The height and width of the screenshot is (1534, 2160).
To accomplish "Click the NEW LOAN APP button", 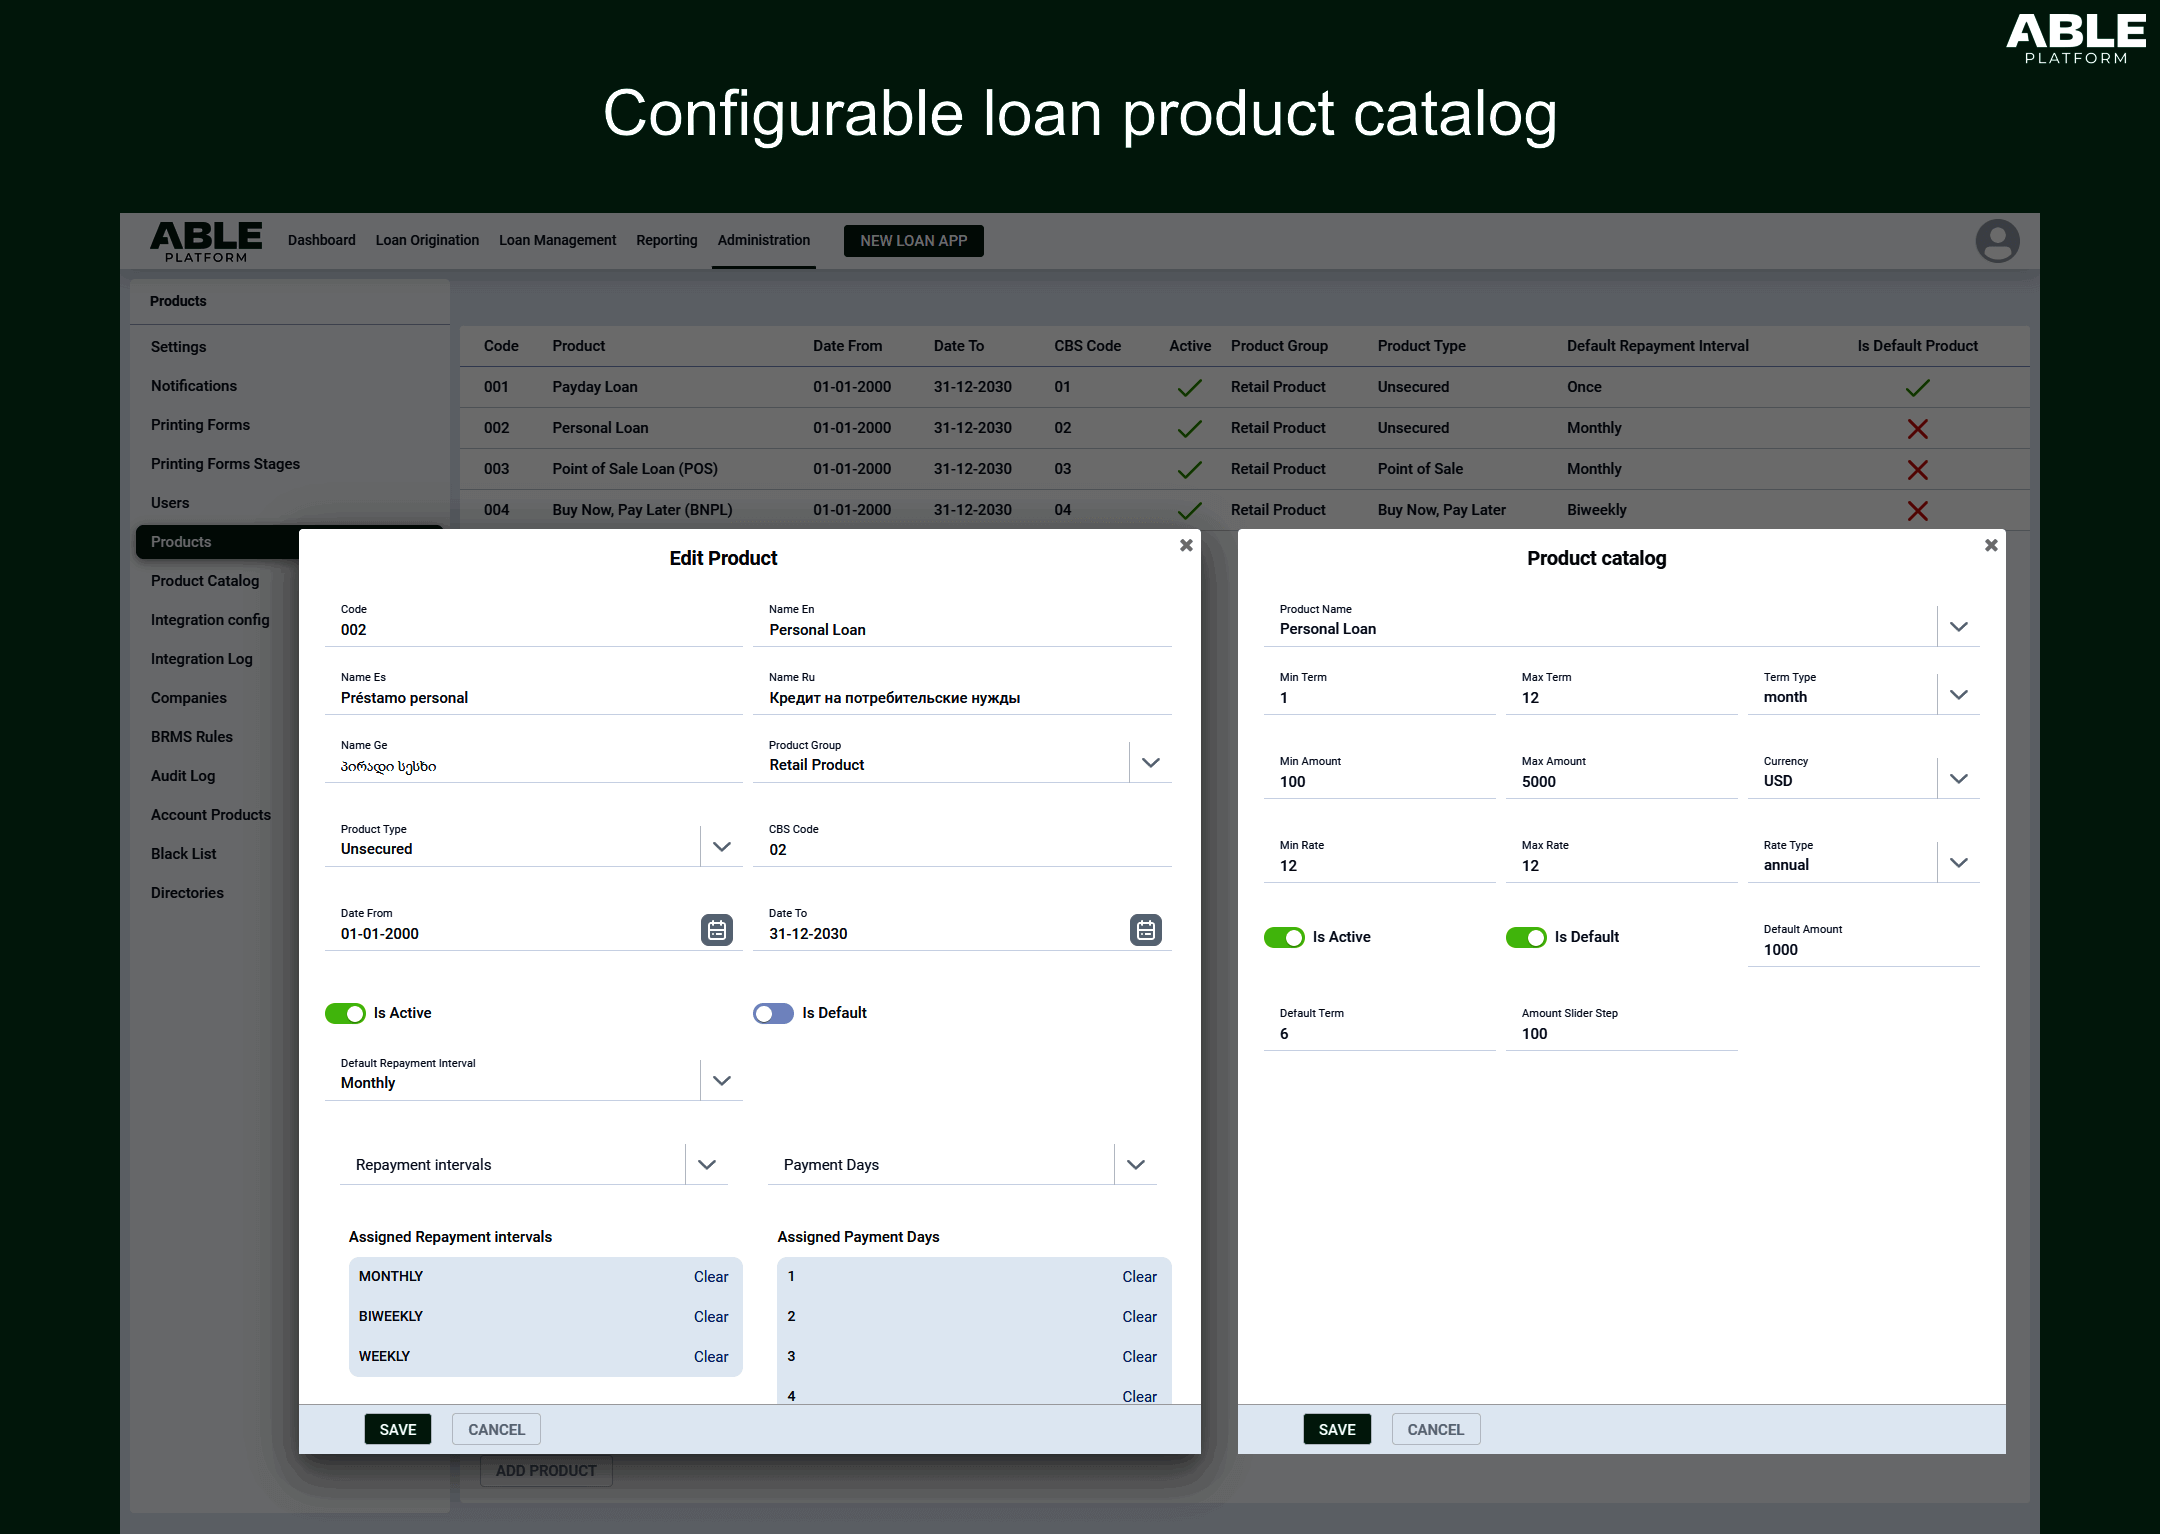I will (x=912, y=240).
